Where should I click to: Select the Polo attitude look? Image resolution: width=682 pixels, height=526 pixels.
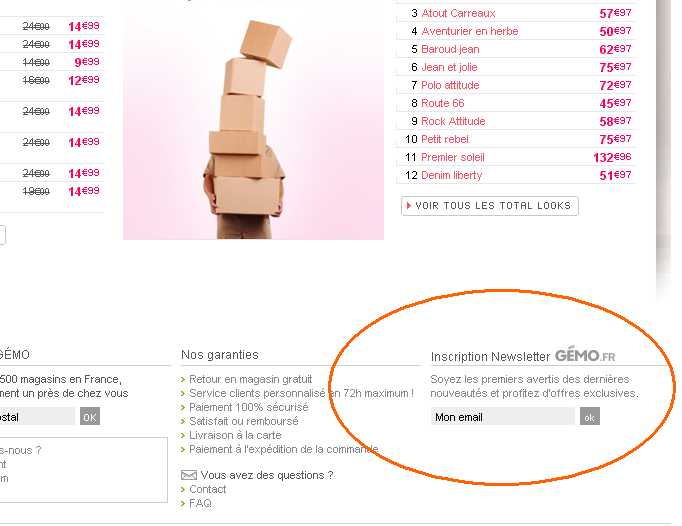click(450, 85)
